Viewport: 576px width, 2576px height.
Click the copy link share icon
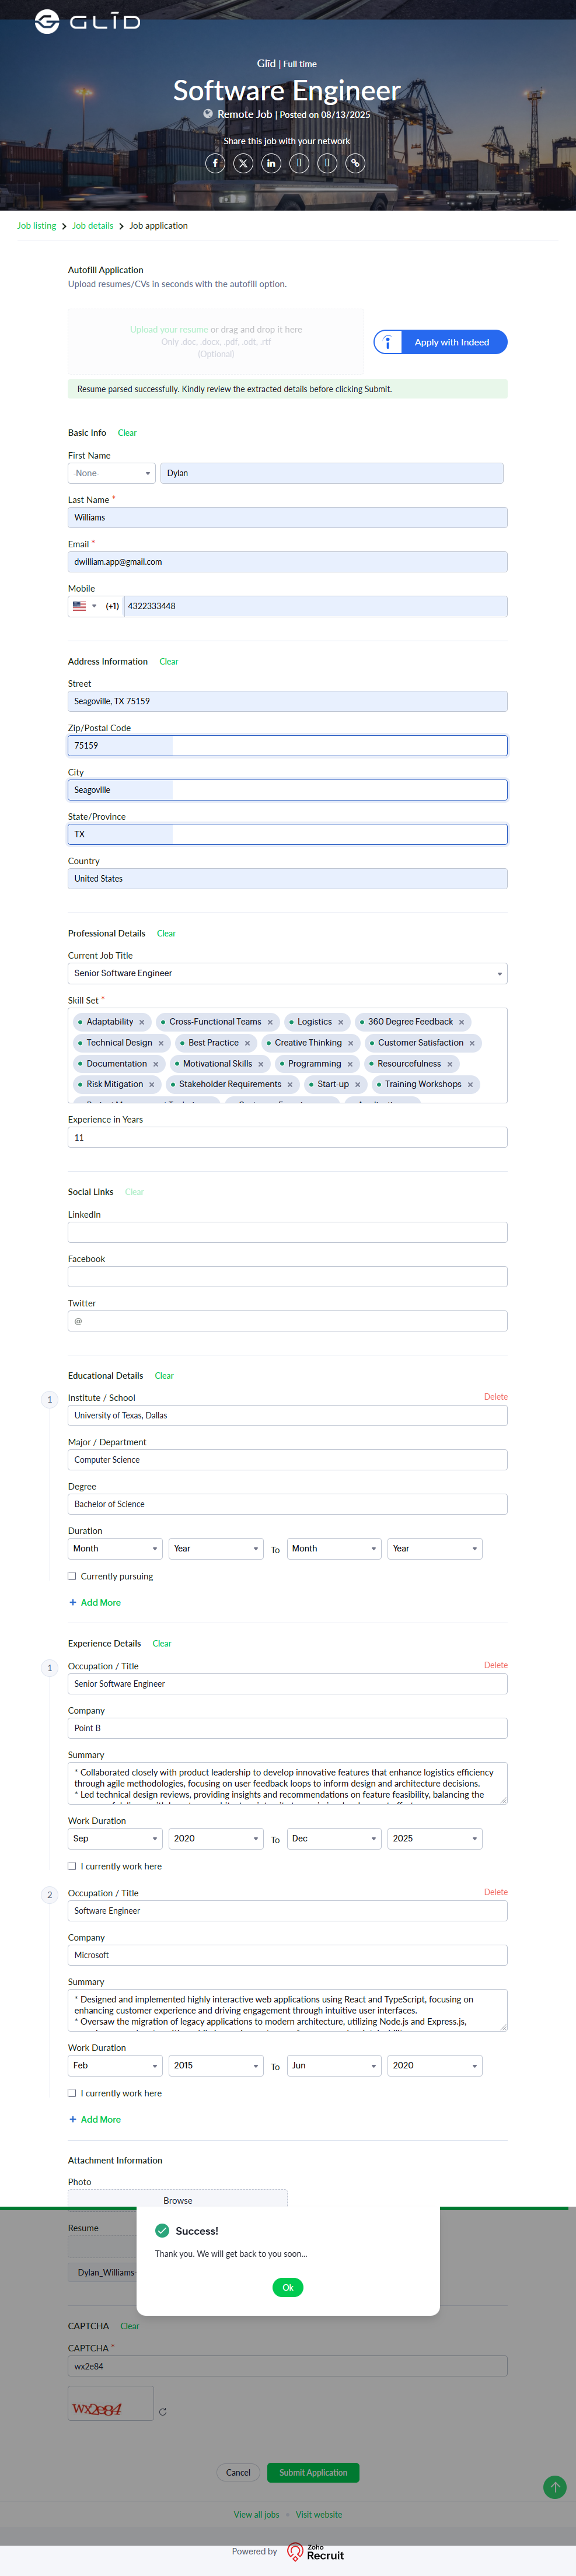pos(355,163)
